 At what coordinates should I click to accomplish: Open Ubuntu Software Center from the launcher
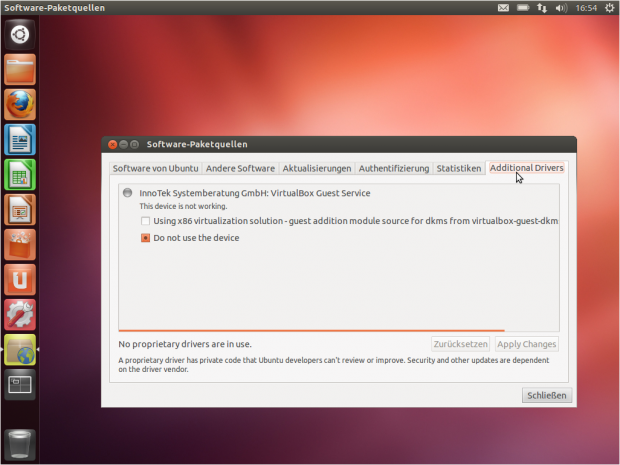click(x=20, y=245)
